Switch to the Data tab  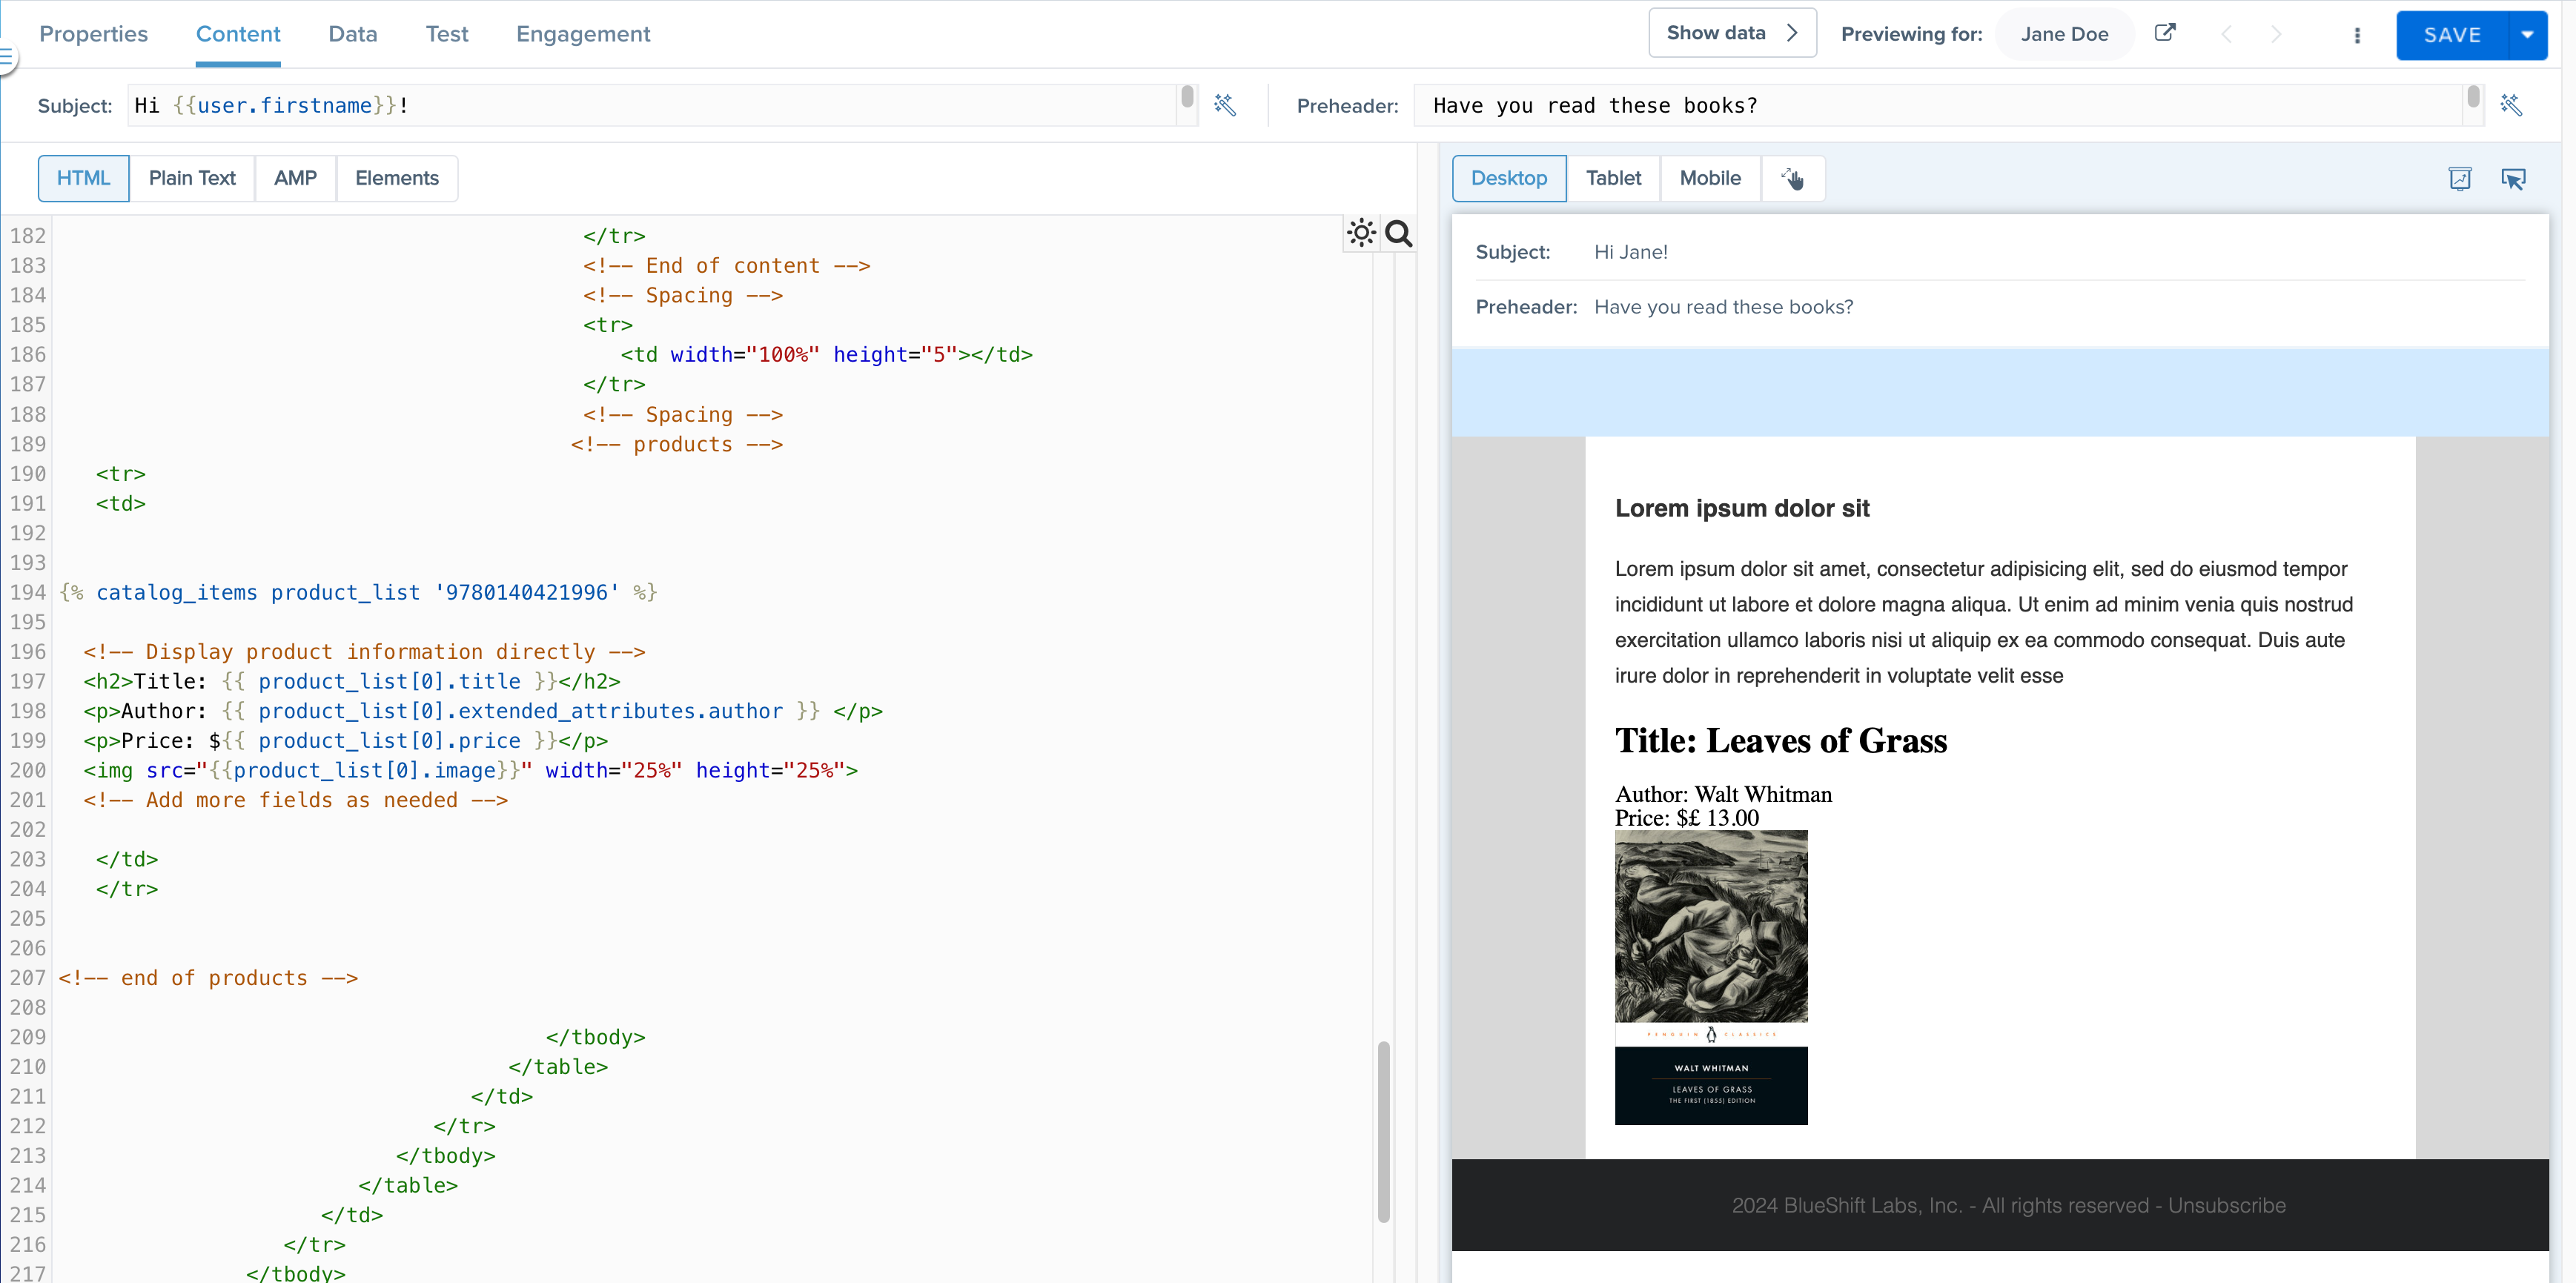pyautogui.click(x=353, y=34)
